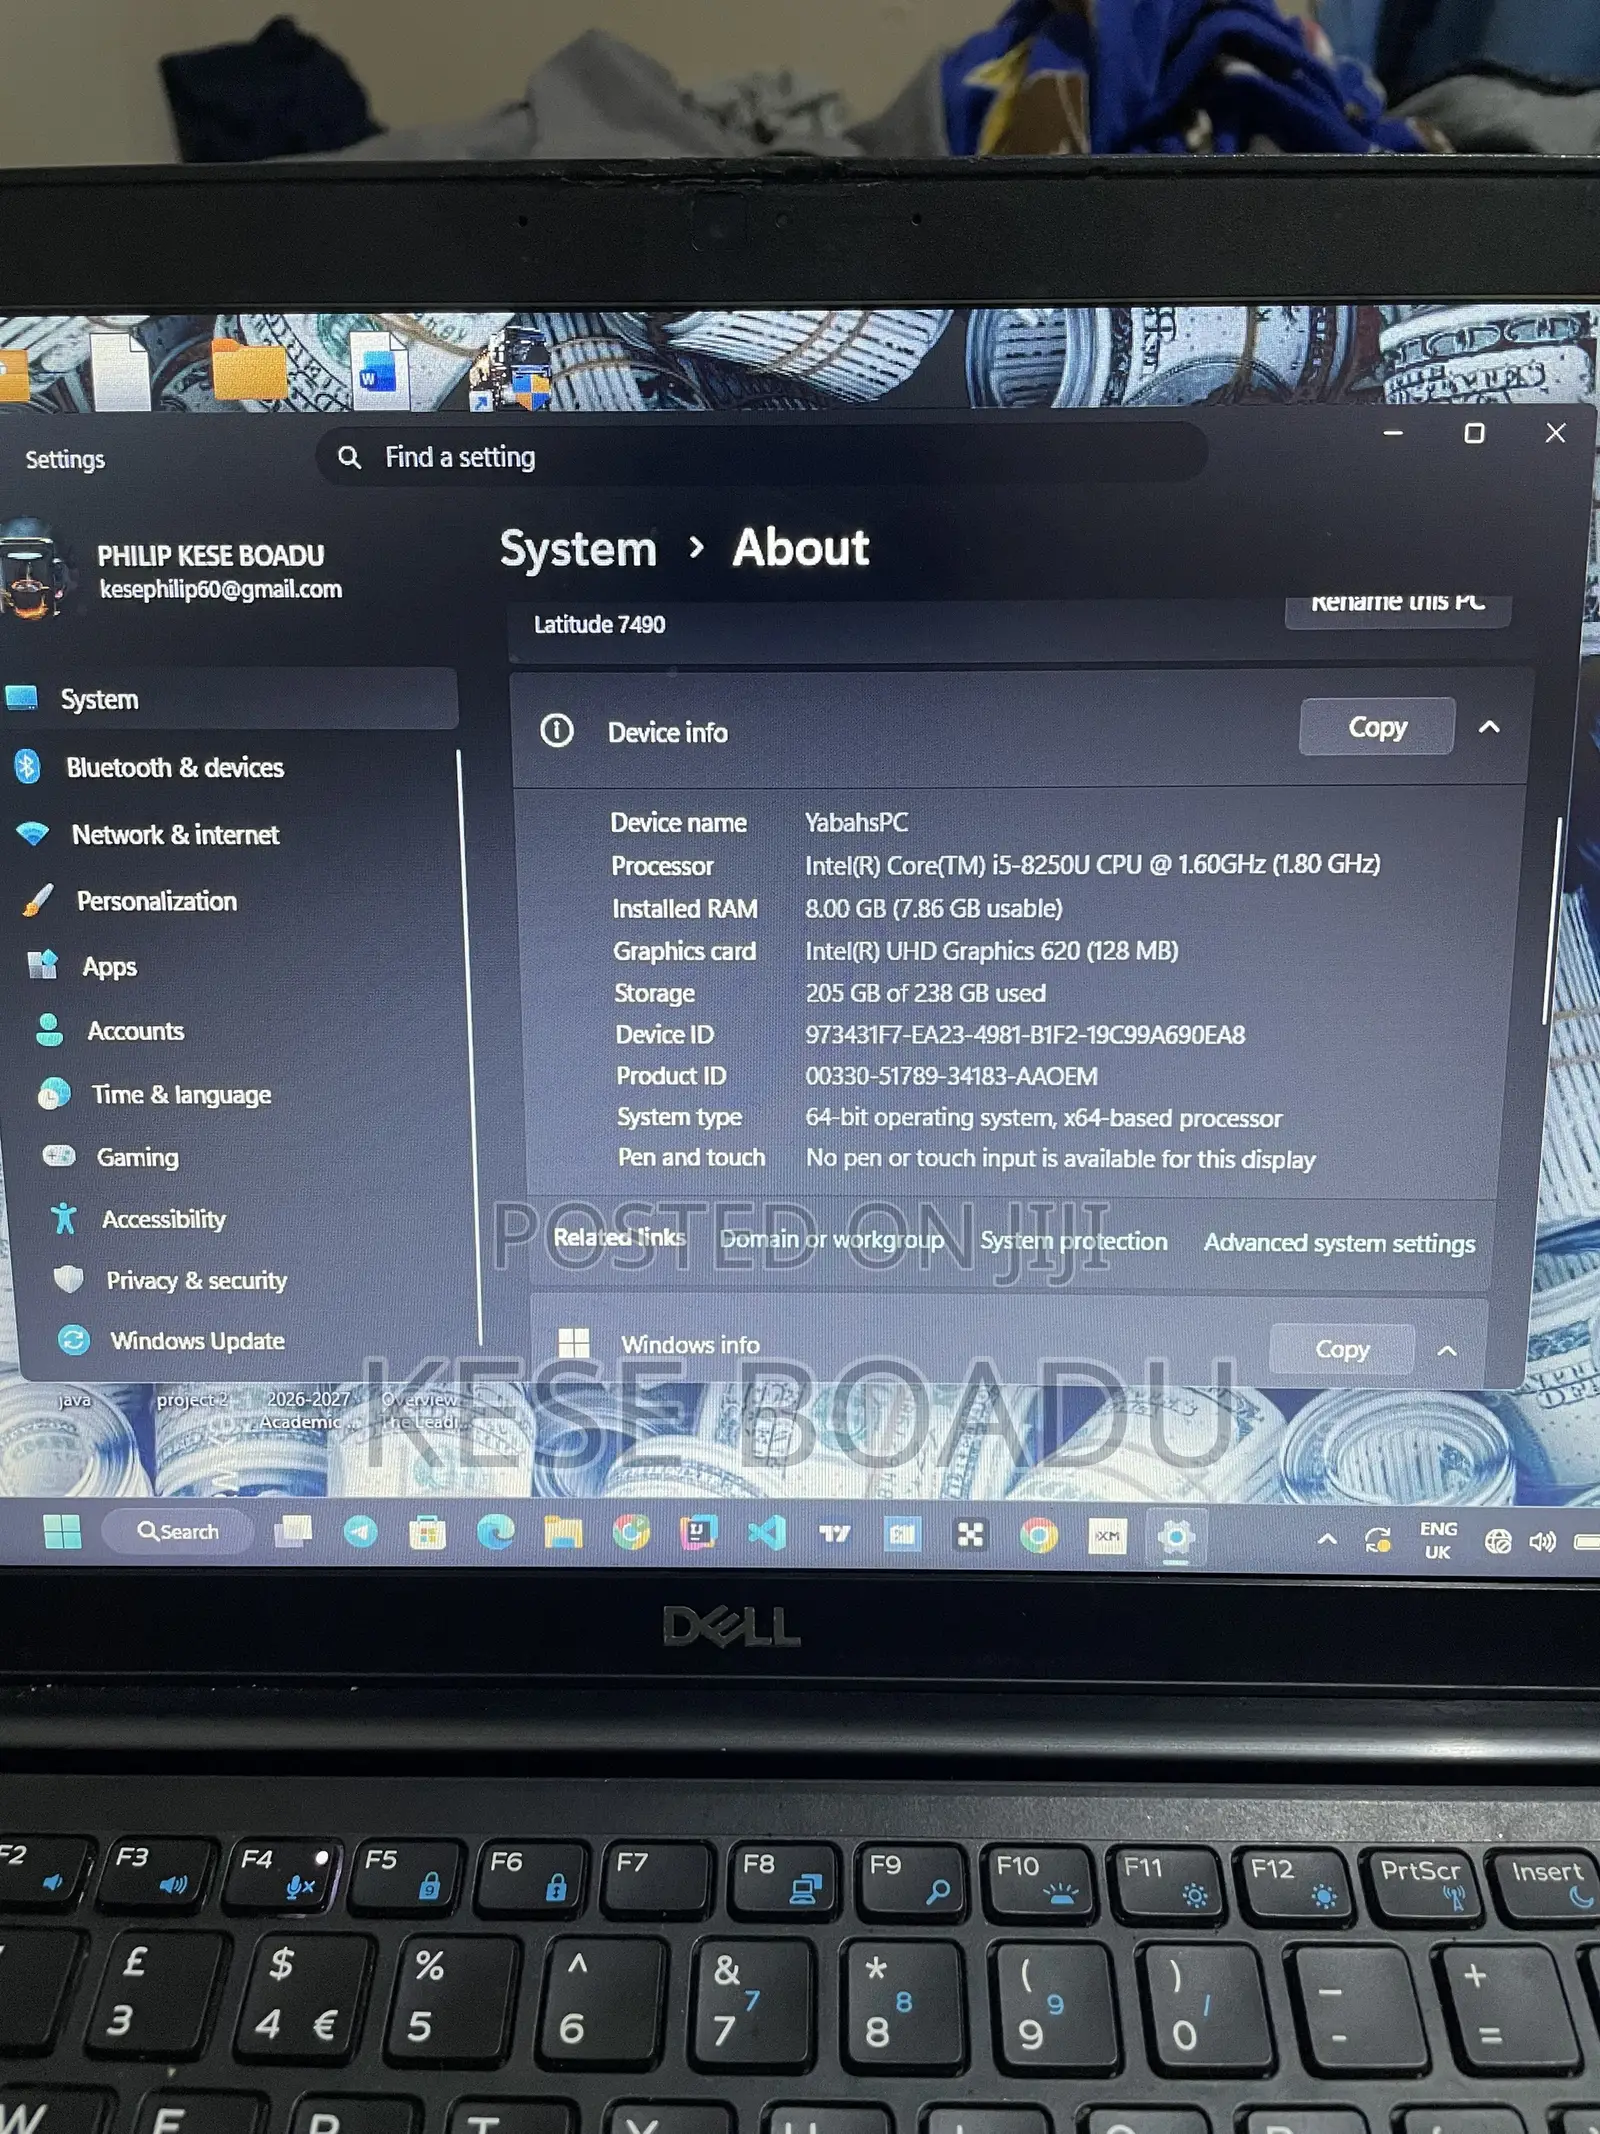Open the Windows Start menu

62,1531
